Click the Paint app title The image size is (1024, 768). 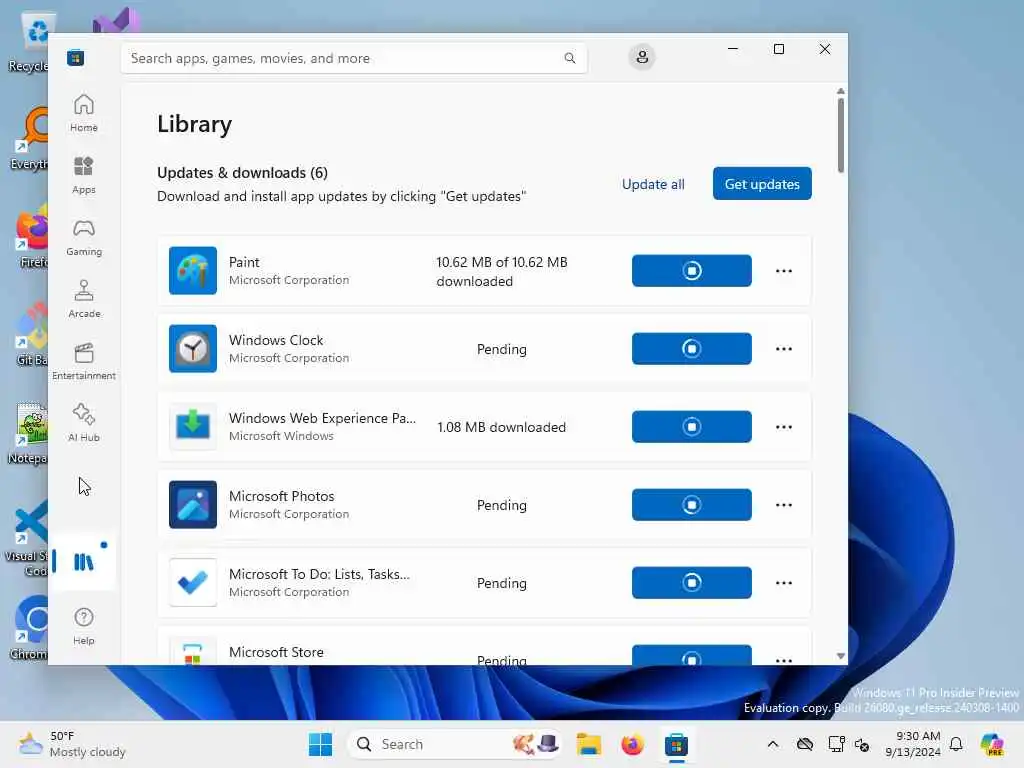(244, 262)
